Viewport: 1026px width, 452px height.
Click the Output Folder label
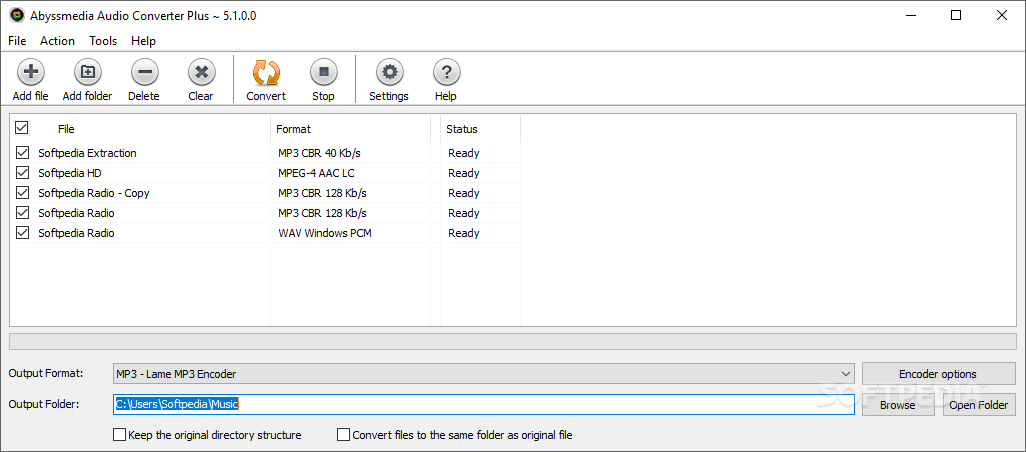(x=44, y=404)
